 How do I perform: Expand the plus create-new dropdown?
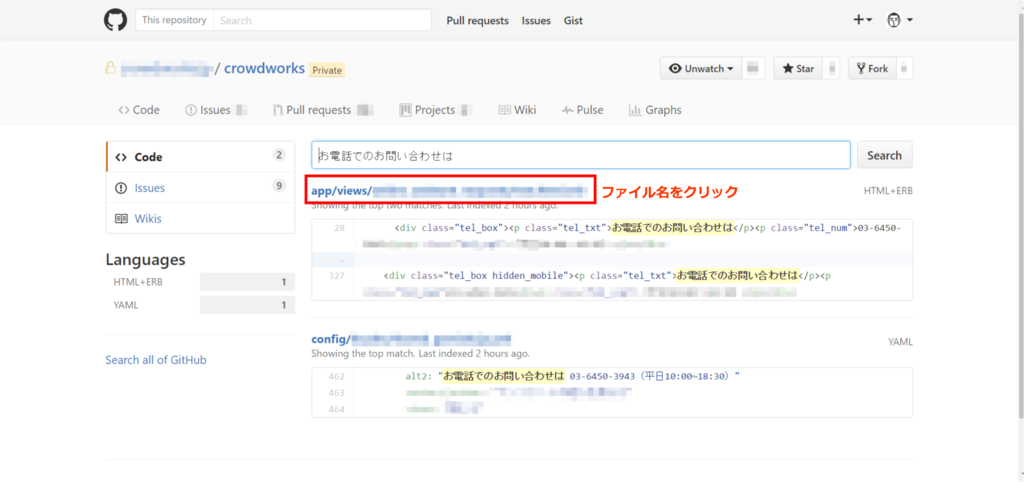click(862, 20)
